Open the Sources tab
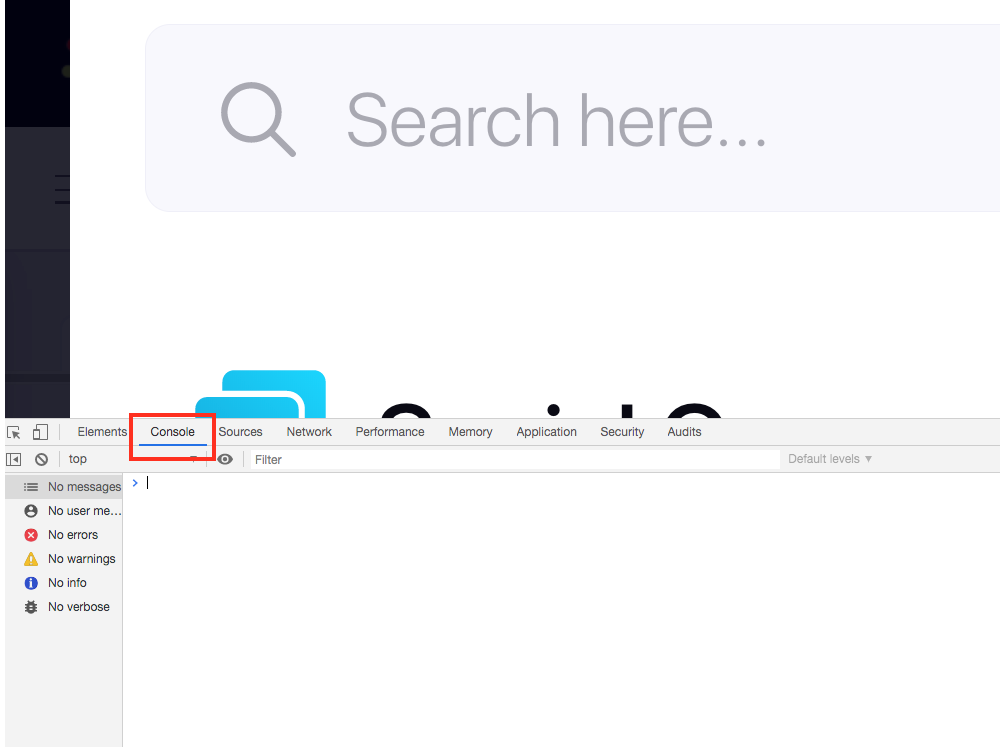The height and width of the screenshot is (750, 1000). coord(240,432)
